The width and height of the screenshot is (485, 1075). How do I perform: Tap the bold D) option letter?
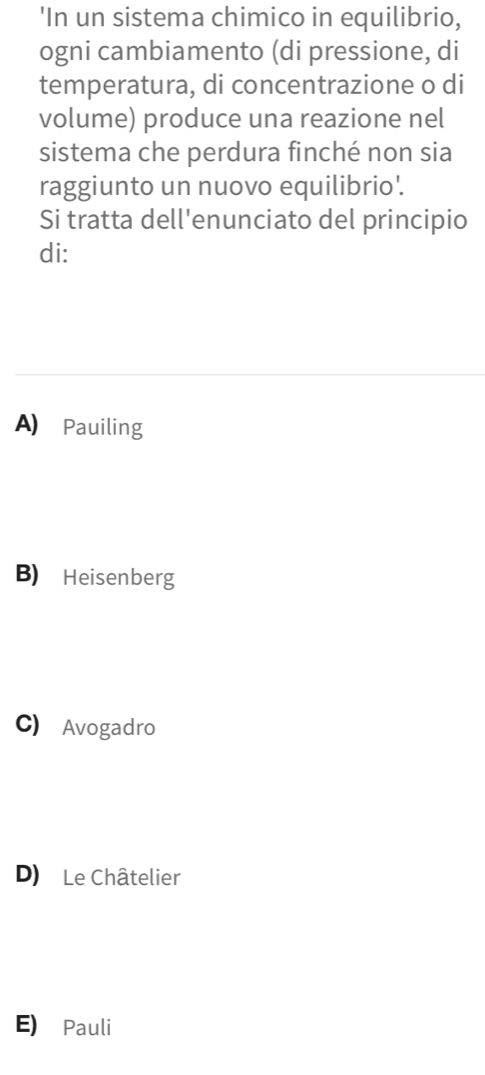[x=27, y=875]
